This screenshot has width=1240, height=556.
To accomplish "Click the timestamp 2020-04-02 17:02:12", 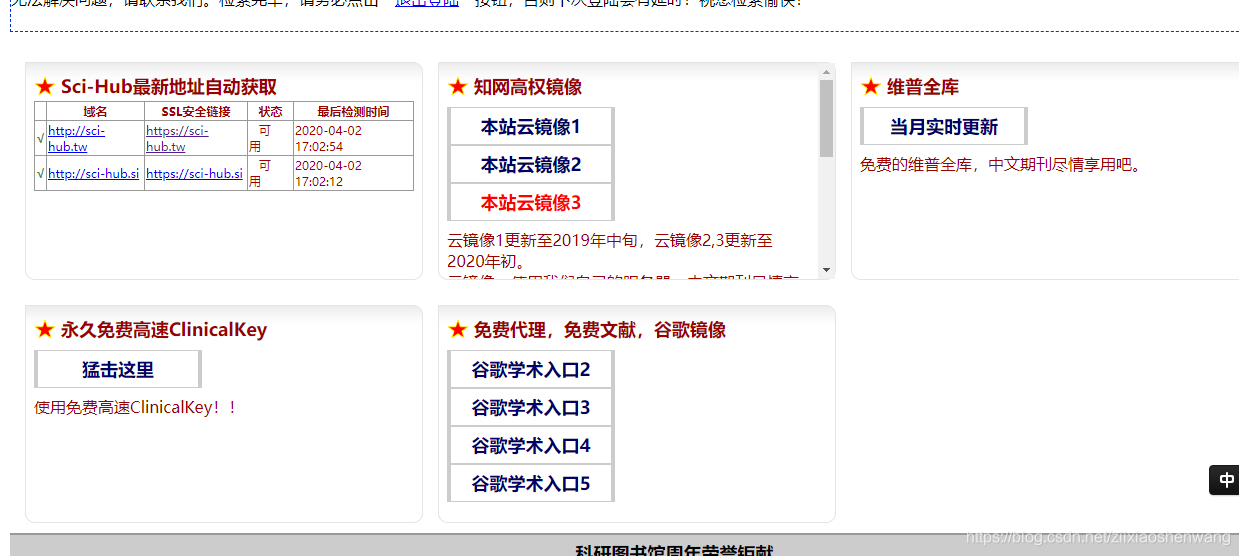I will [329, 173].
